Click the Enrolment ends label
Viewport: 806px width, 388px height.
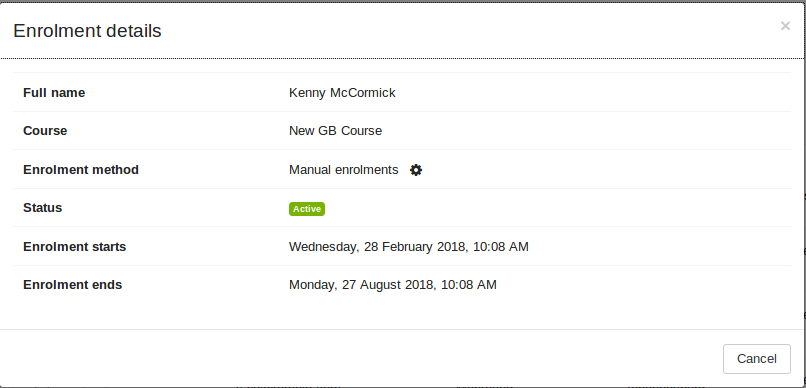(72, 285)
